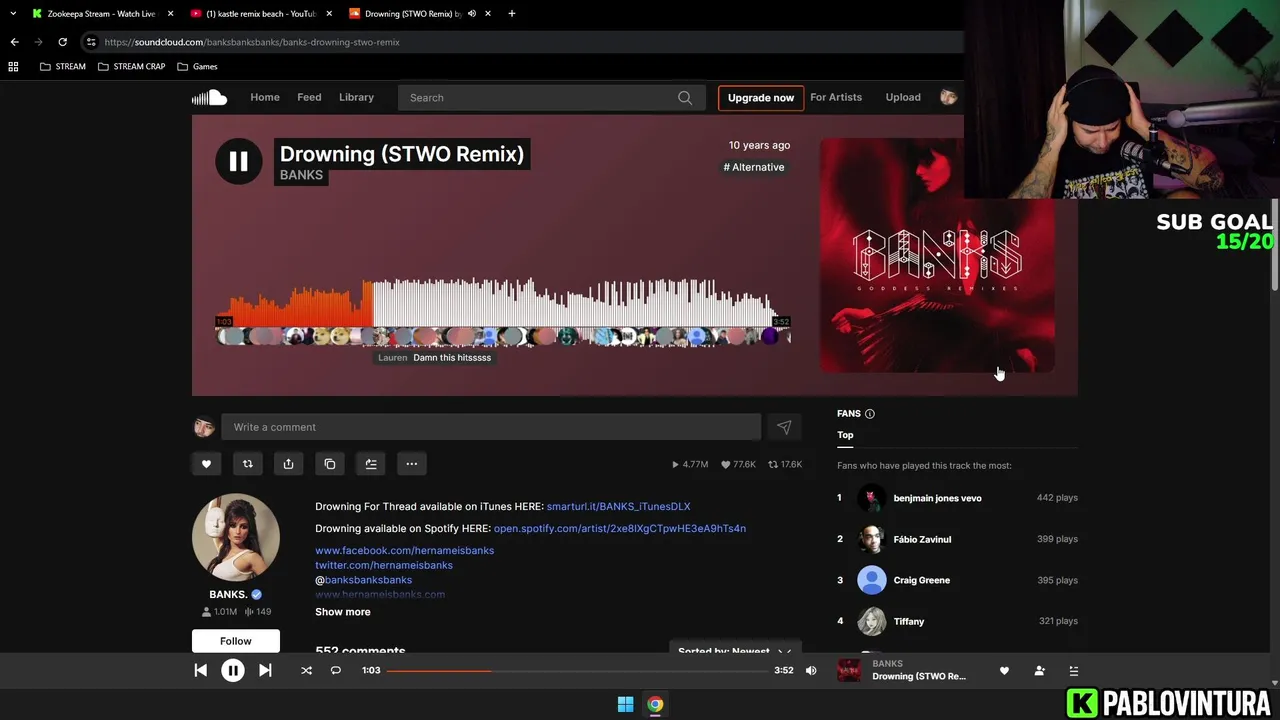The image size is (1280, 720).
Task: Pause the track with the large pause button
Action: point(238,161)
